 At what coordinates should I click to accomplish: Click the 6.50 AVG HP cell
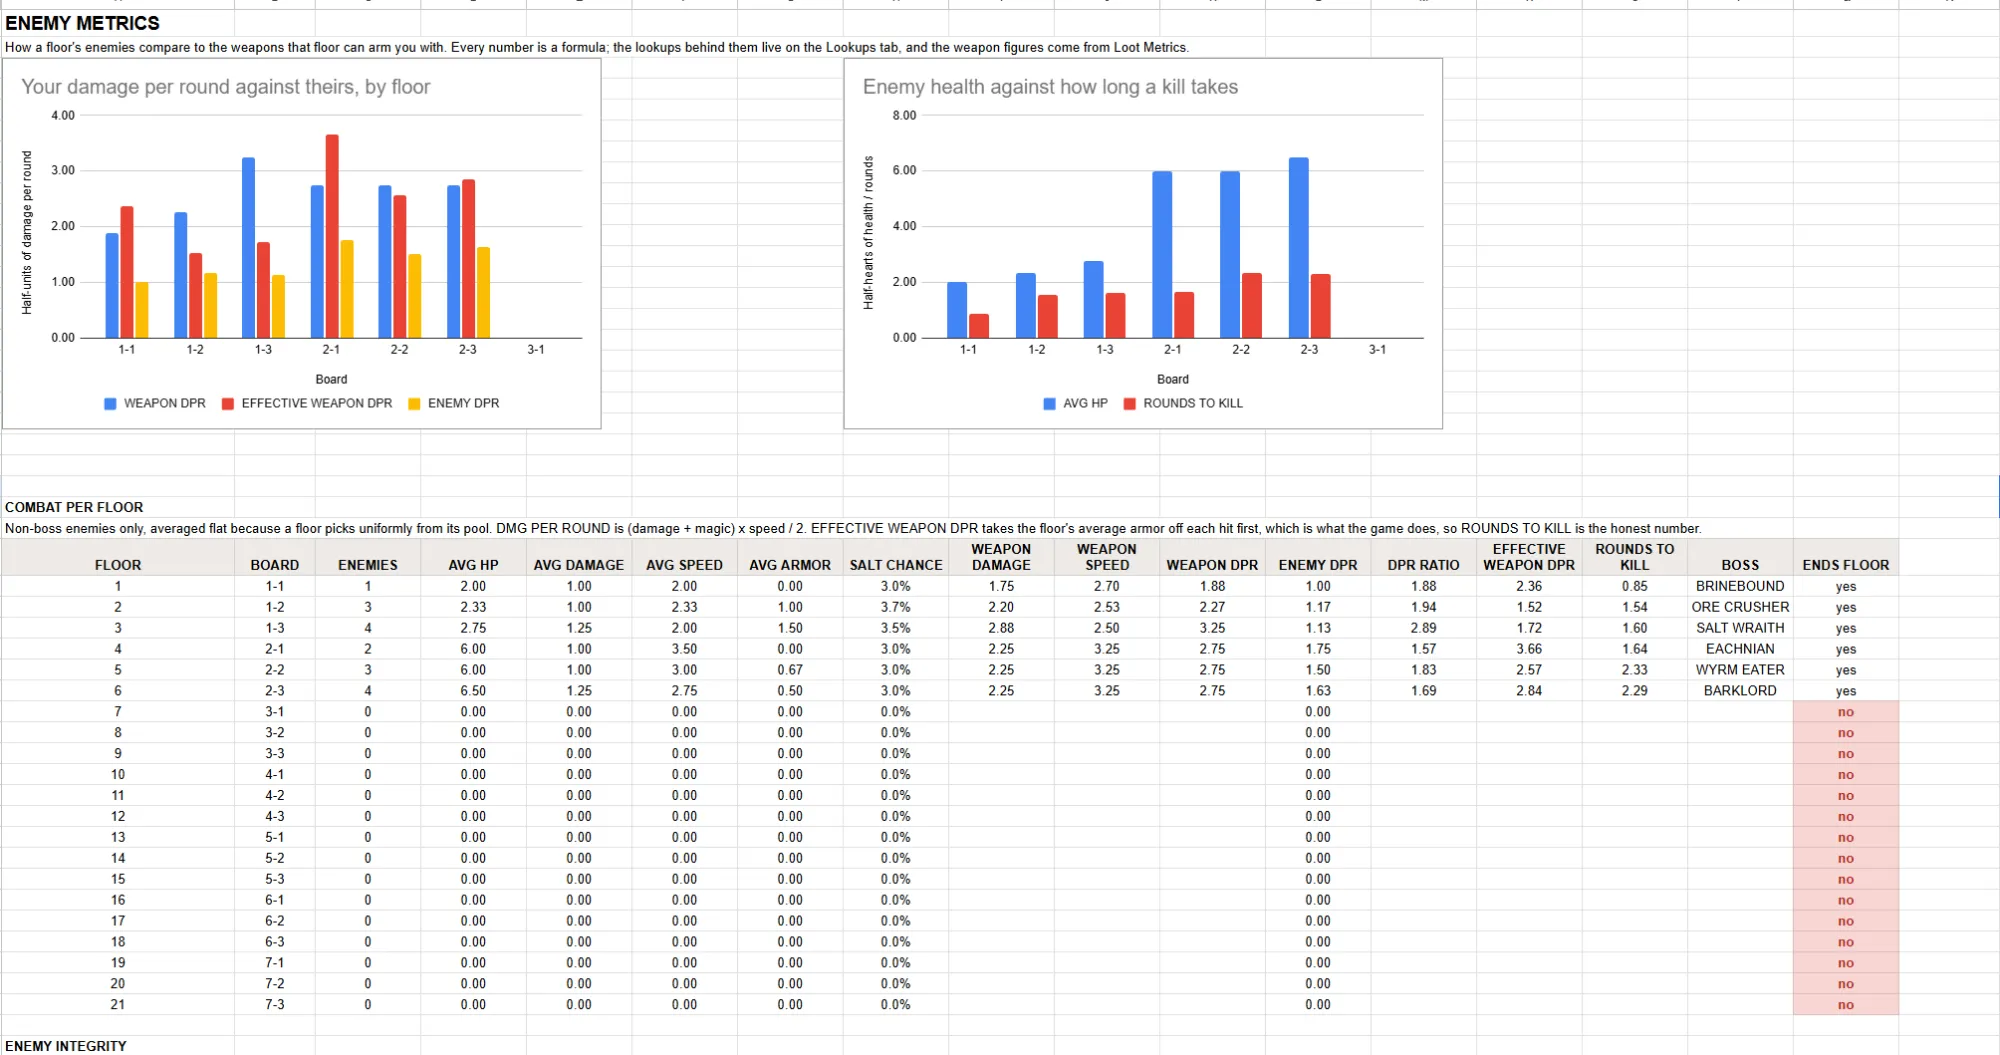473,691
